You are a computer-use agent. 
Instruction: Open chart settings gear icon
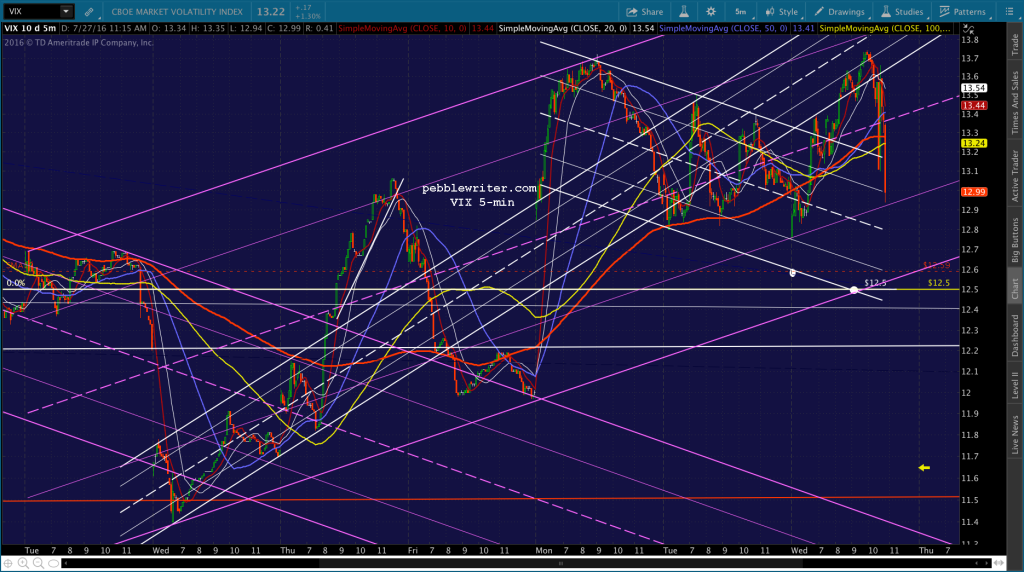click(711, 12)
